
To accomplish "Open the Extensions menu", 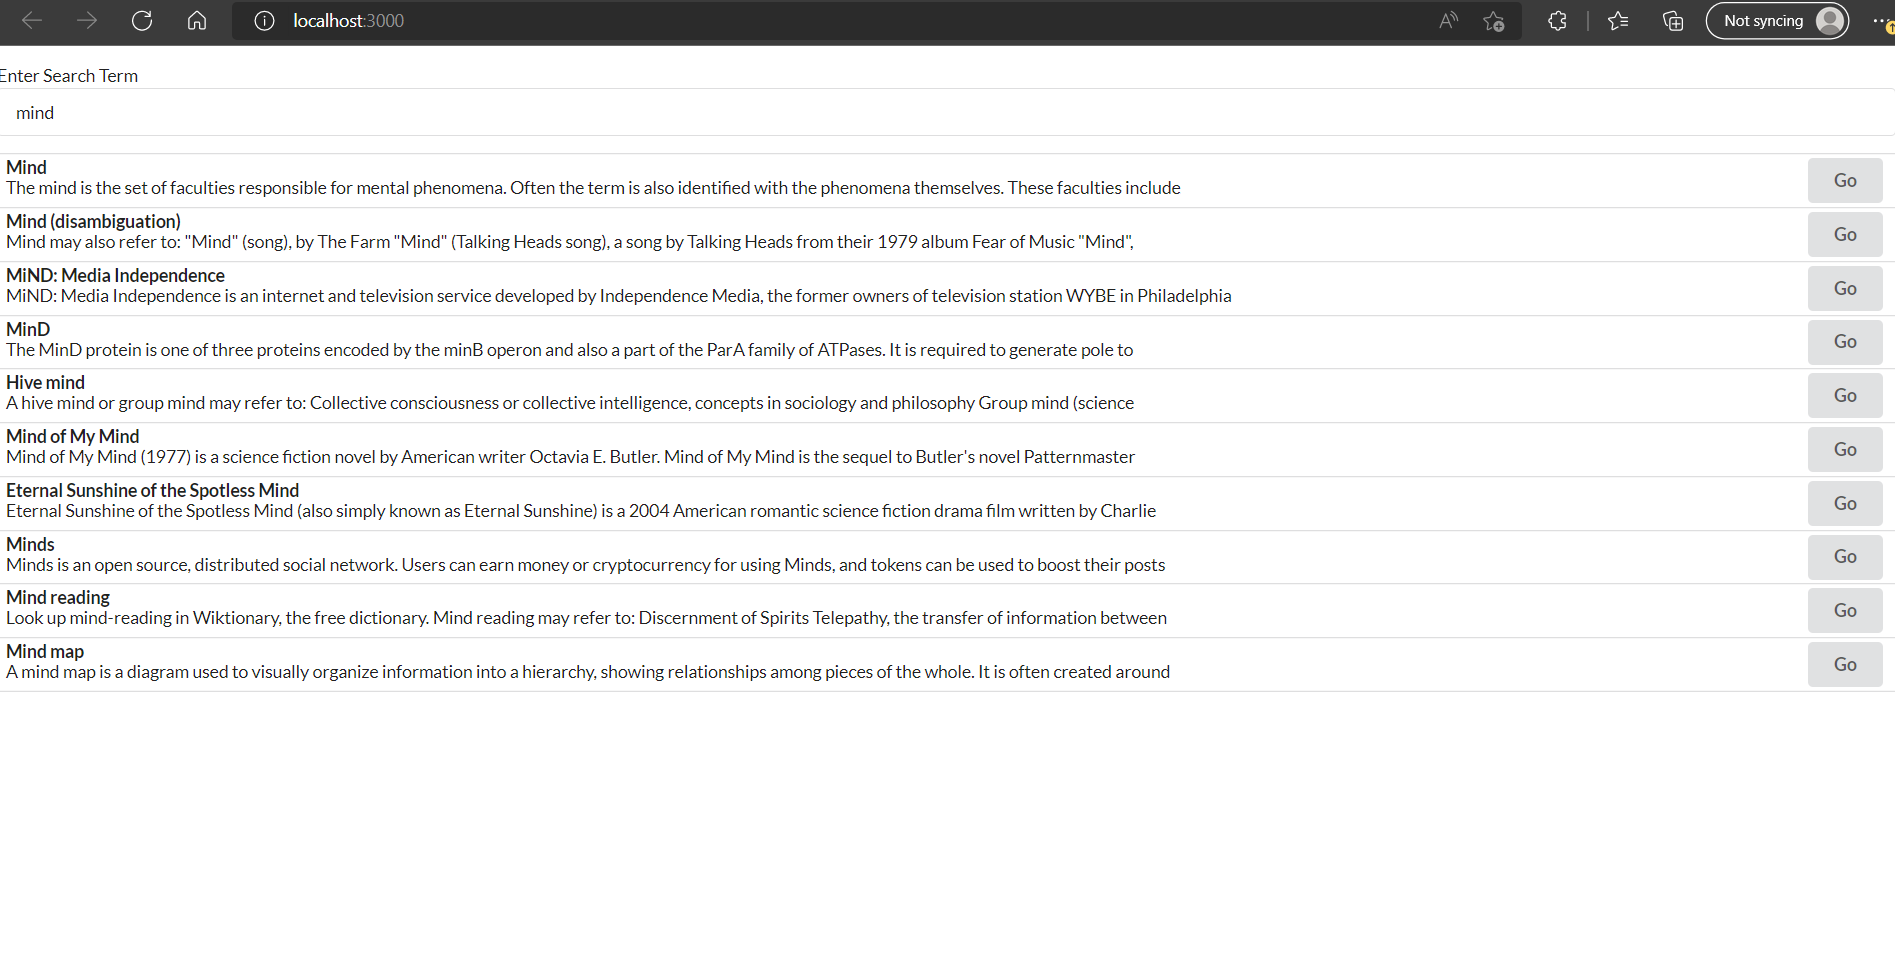I will point(1557,21).
